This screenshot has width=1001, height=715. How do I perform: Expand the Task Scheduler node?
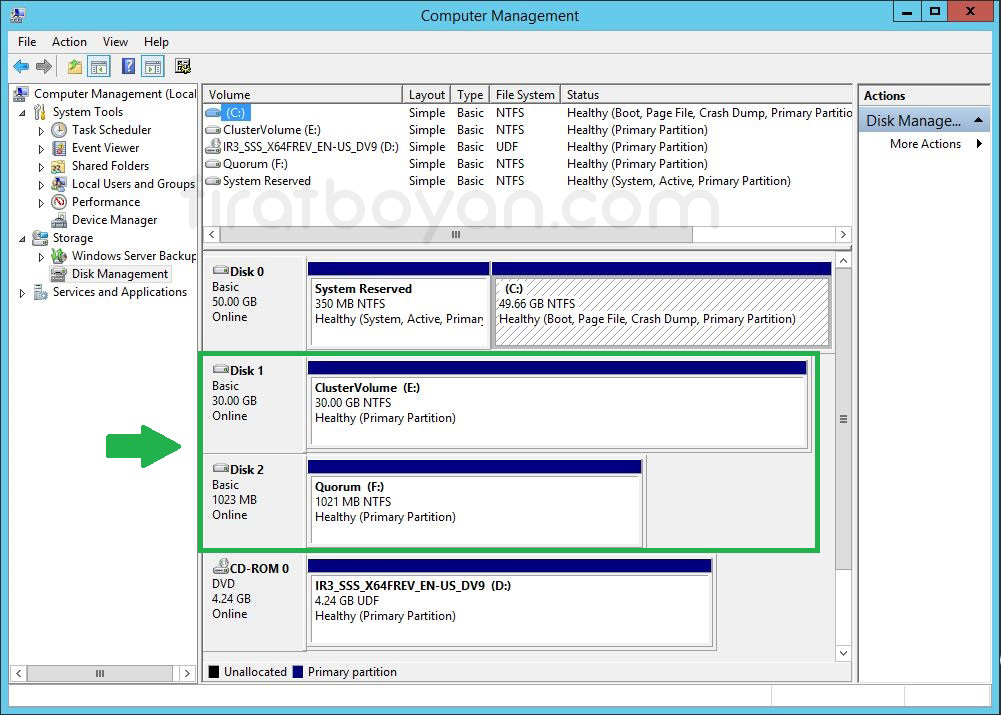point(41,131)
